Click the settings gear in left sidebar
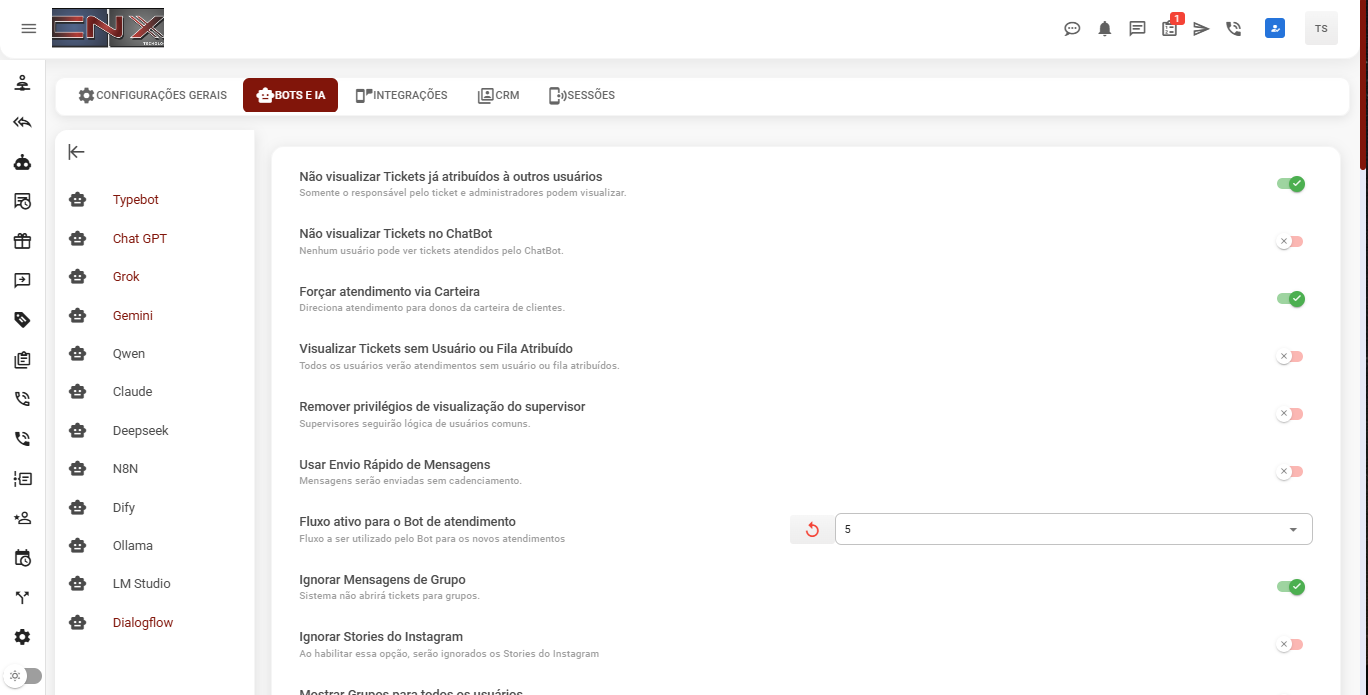Screen dimensions: 1368x695 [x=22, y=637]
